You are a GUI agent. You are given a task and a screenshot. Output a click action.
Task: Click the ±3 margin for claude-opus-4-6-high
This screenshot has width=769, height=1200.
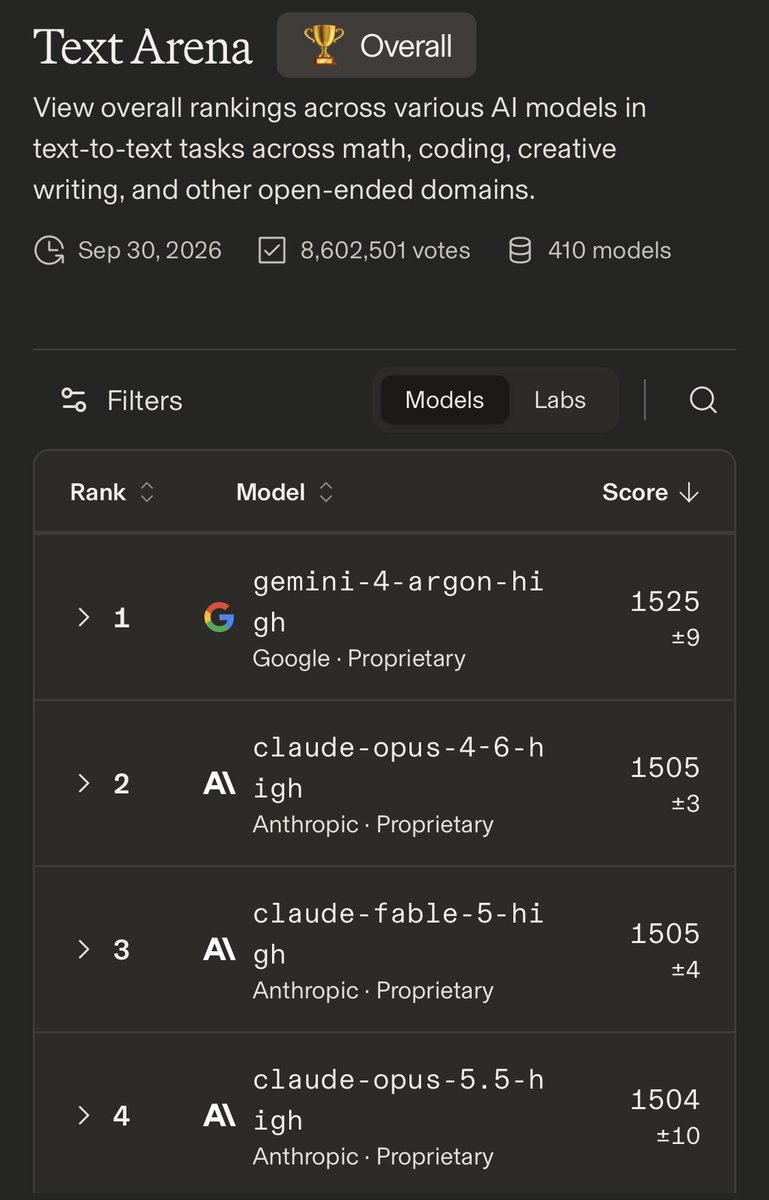(685, 804)
